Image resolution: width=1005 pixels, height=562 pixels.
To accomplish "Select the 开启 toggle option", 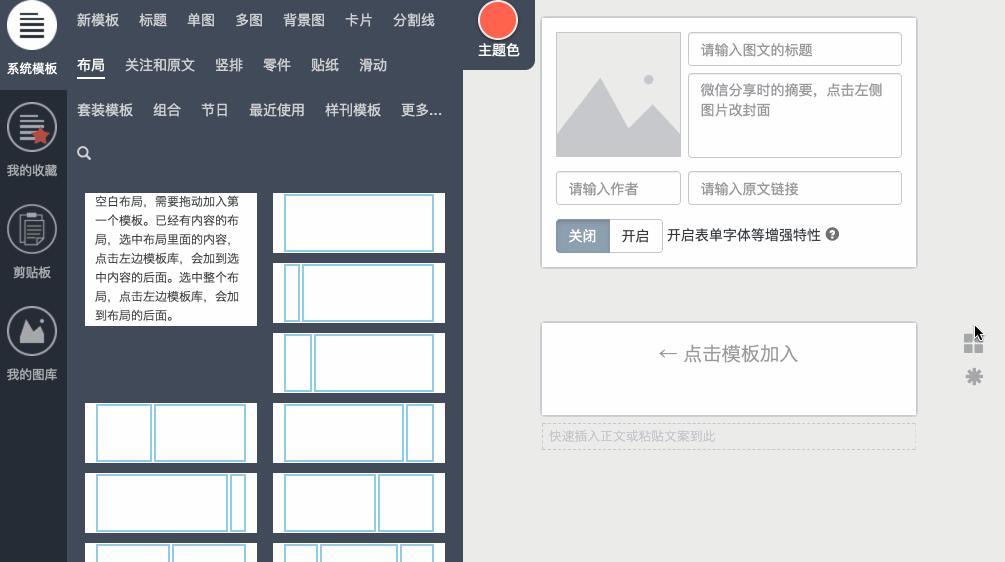I will (x=635, y=236).
